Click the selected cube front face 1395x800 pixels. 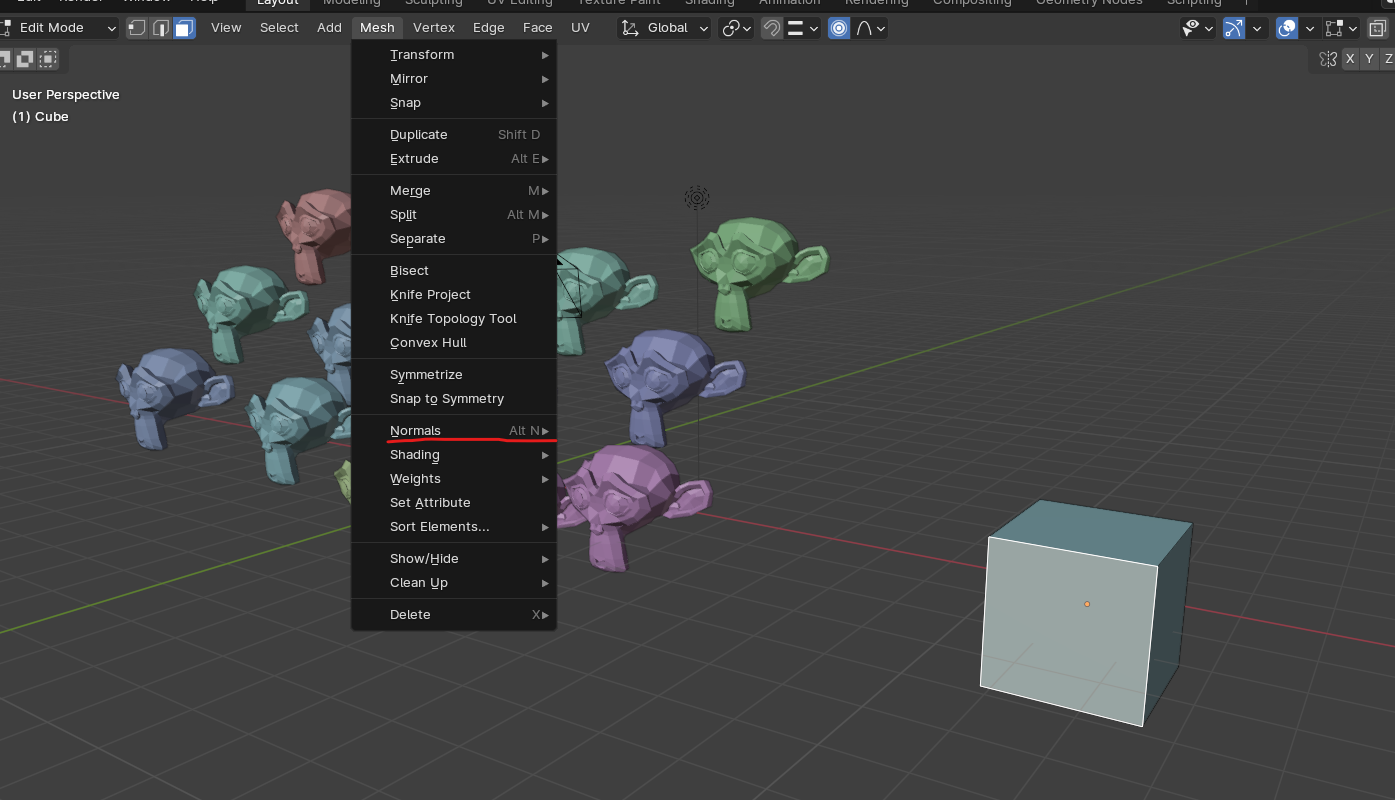coord(1068,630)
